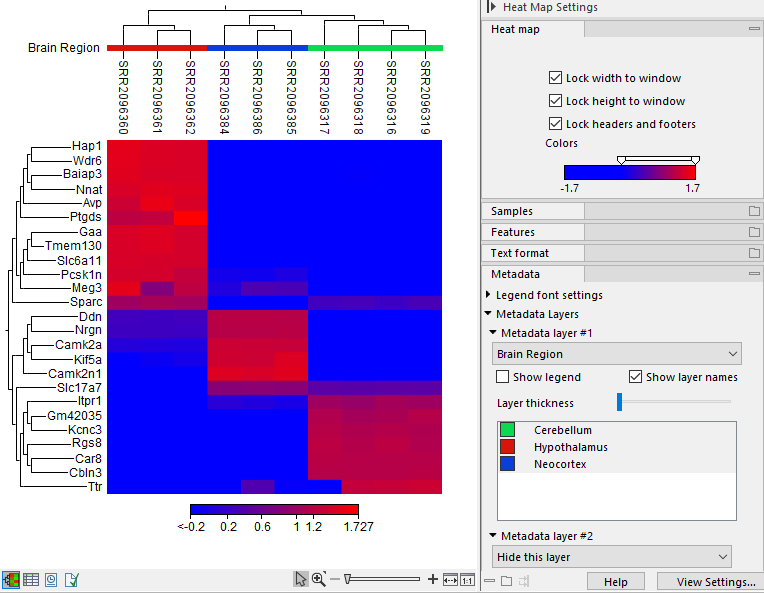This screenshot has width=764, height=593.
Task: Activate the zoom magnifier tool
Action: point(319,579)
